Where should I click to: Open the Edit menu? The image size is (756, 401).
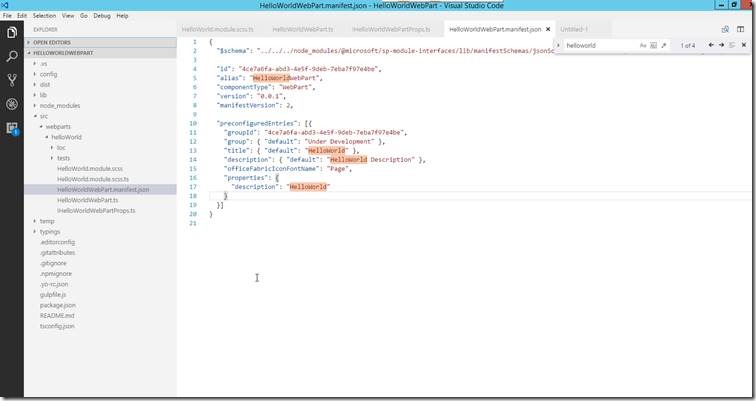pos(22,15)
